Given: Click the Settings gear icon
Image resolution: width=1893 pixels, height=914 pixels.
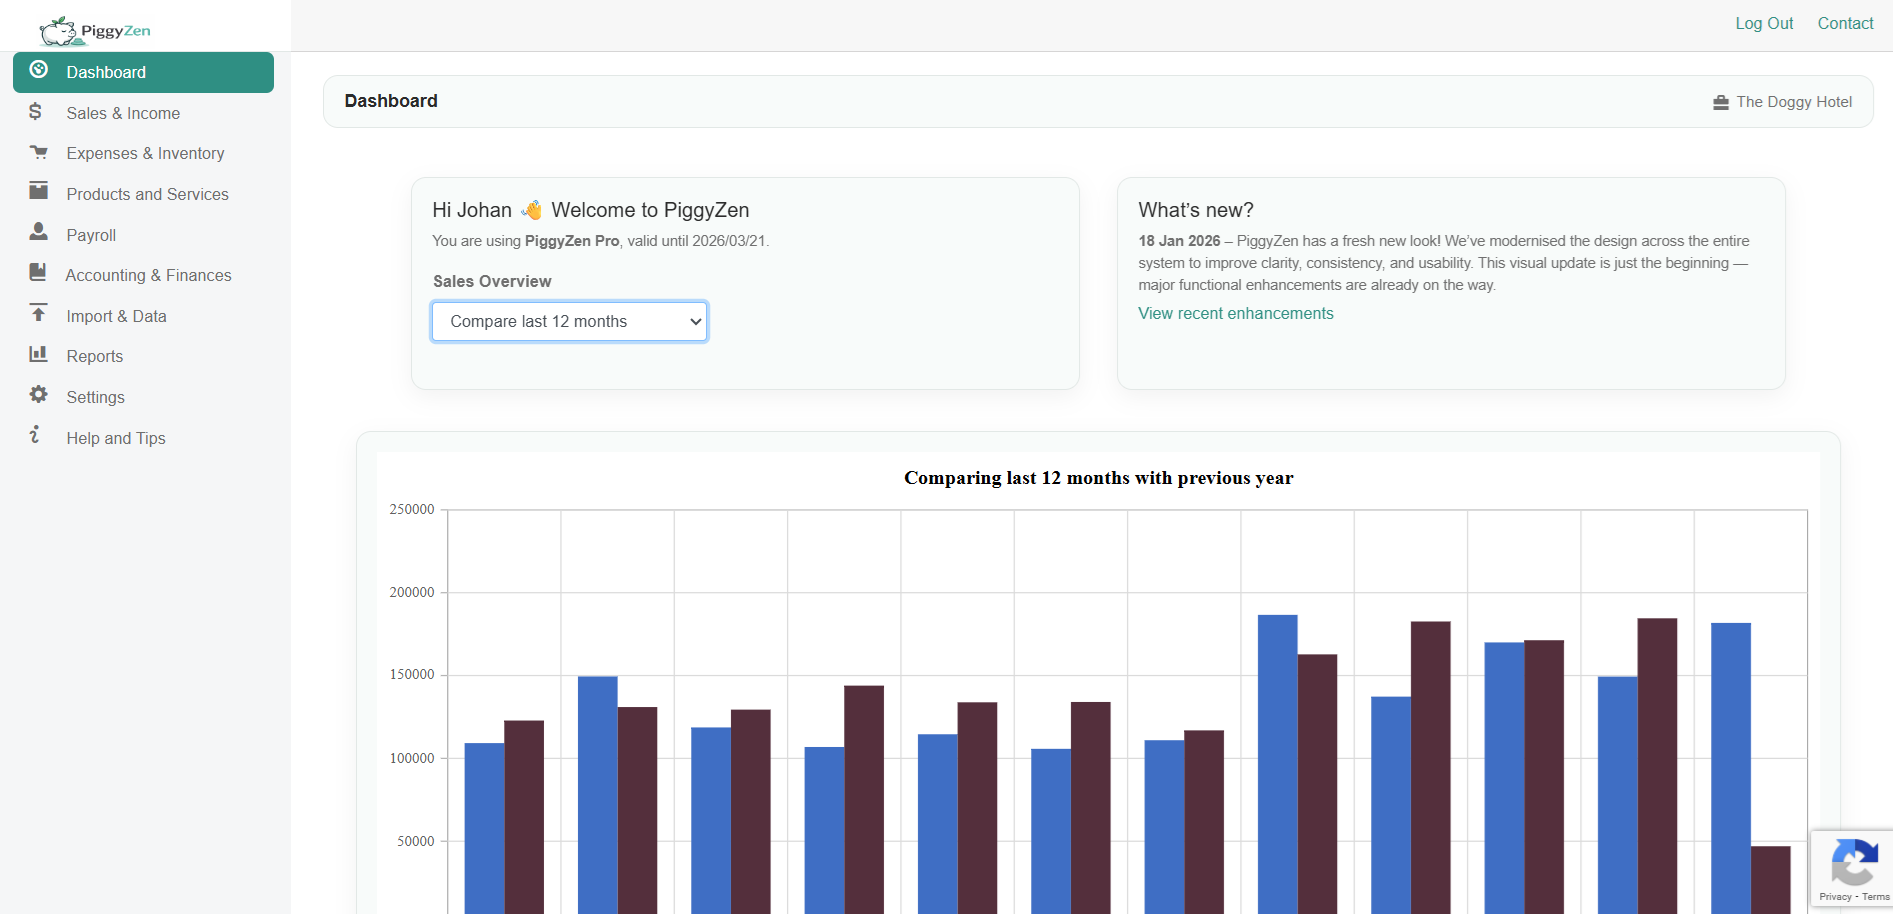Looking at the screenshot, I should click(x=39, y=395).
